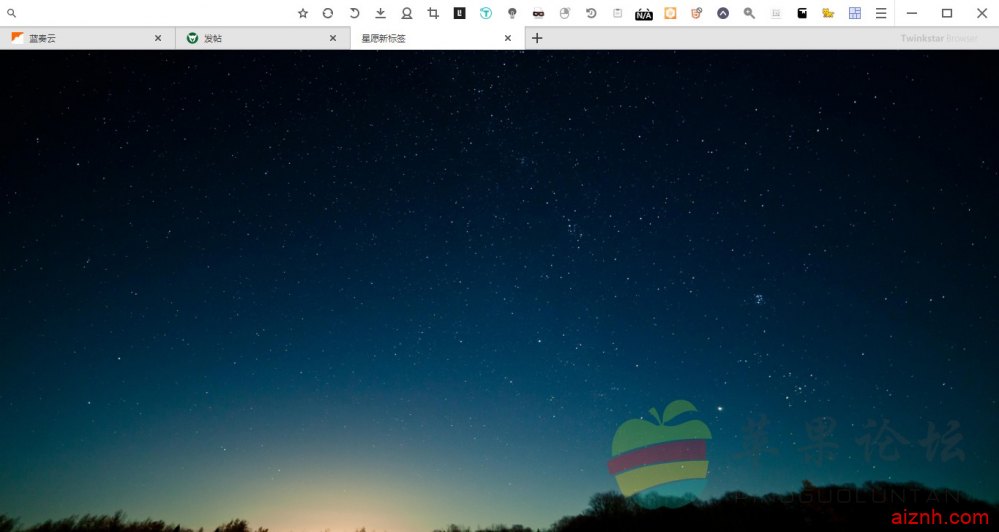Click the undo closed tab arrow icon

(354, 13)
